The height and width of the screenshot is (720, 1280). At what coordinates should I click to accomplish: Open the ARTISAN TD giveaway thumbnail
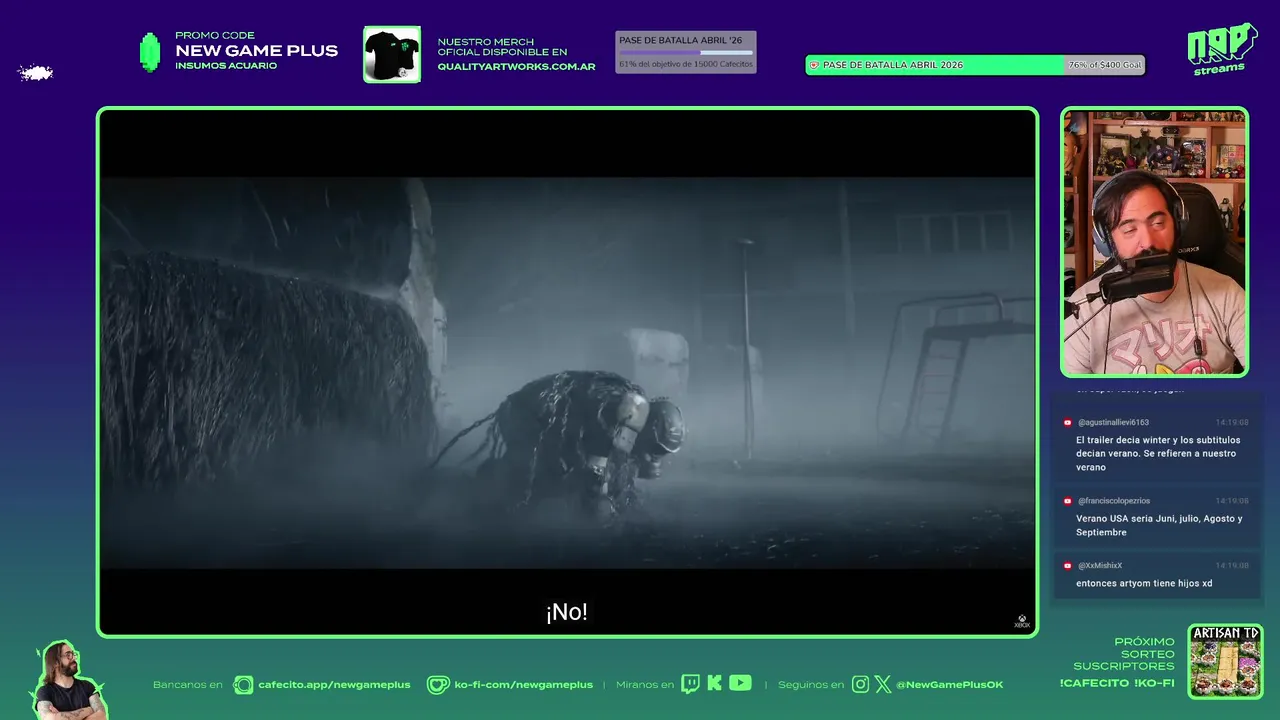[x=1225, y=662]
